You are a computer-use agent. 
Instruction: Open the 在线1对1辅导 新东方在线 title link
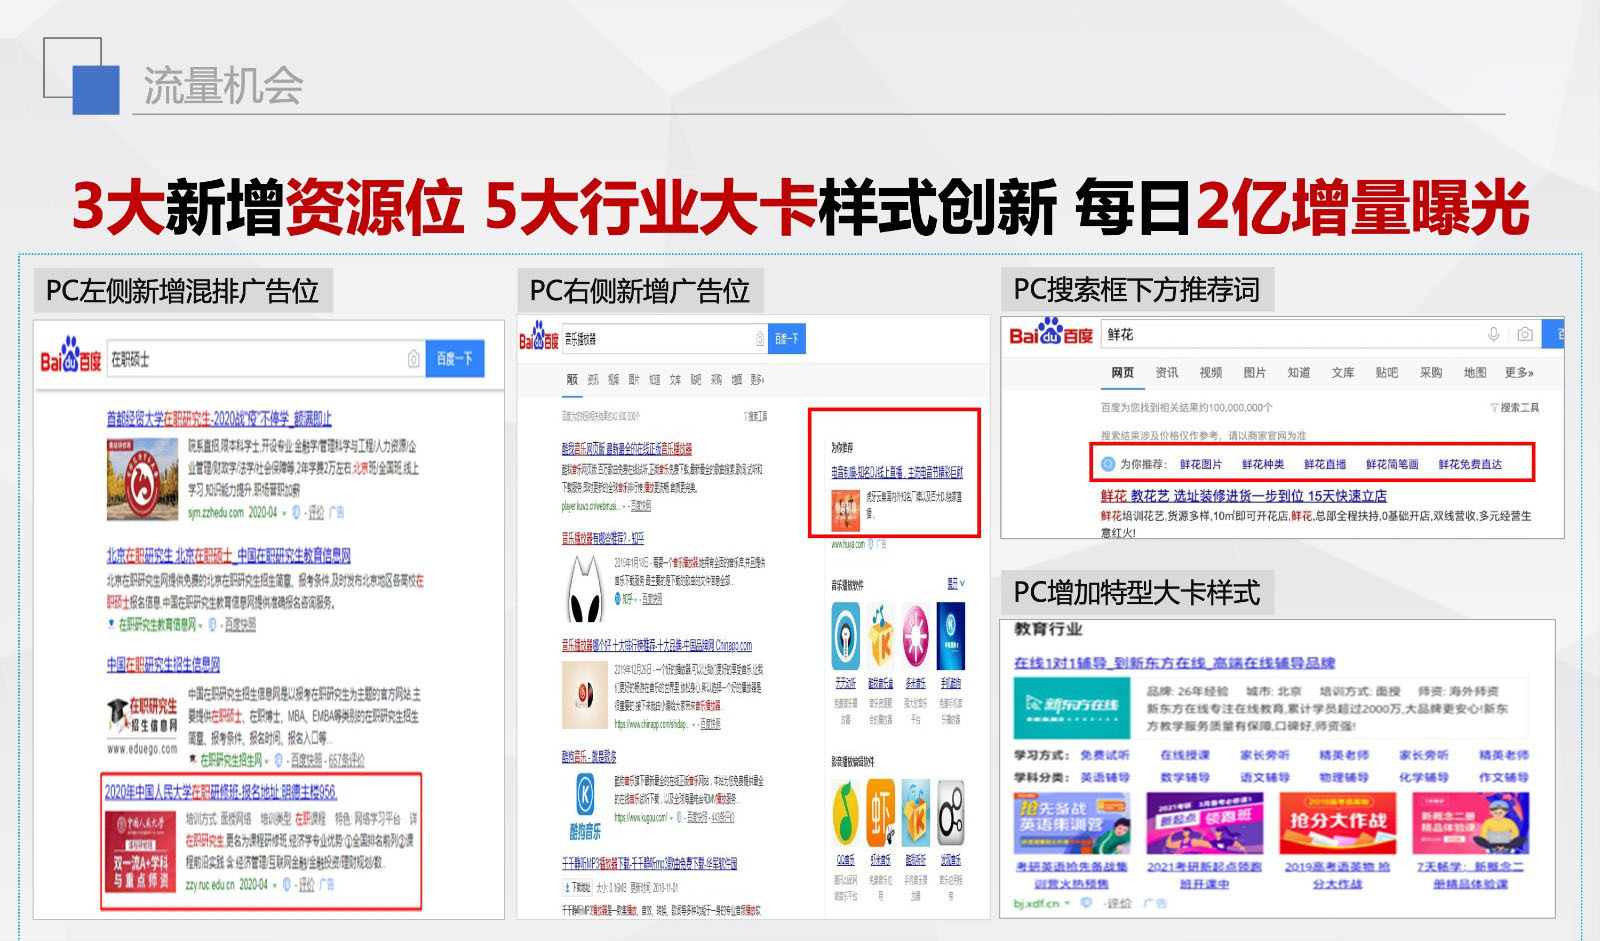(x=1174, y=662)
